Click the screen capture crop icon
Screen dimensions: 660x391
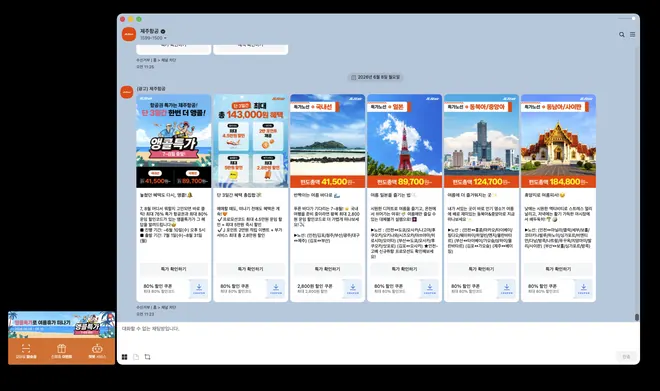pos(147,357)
